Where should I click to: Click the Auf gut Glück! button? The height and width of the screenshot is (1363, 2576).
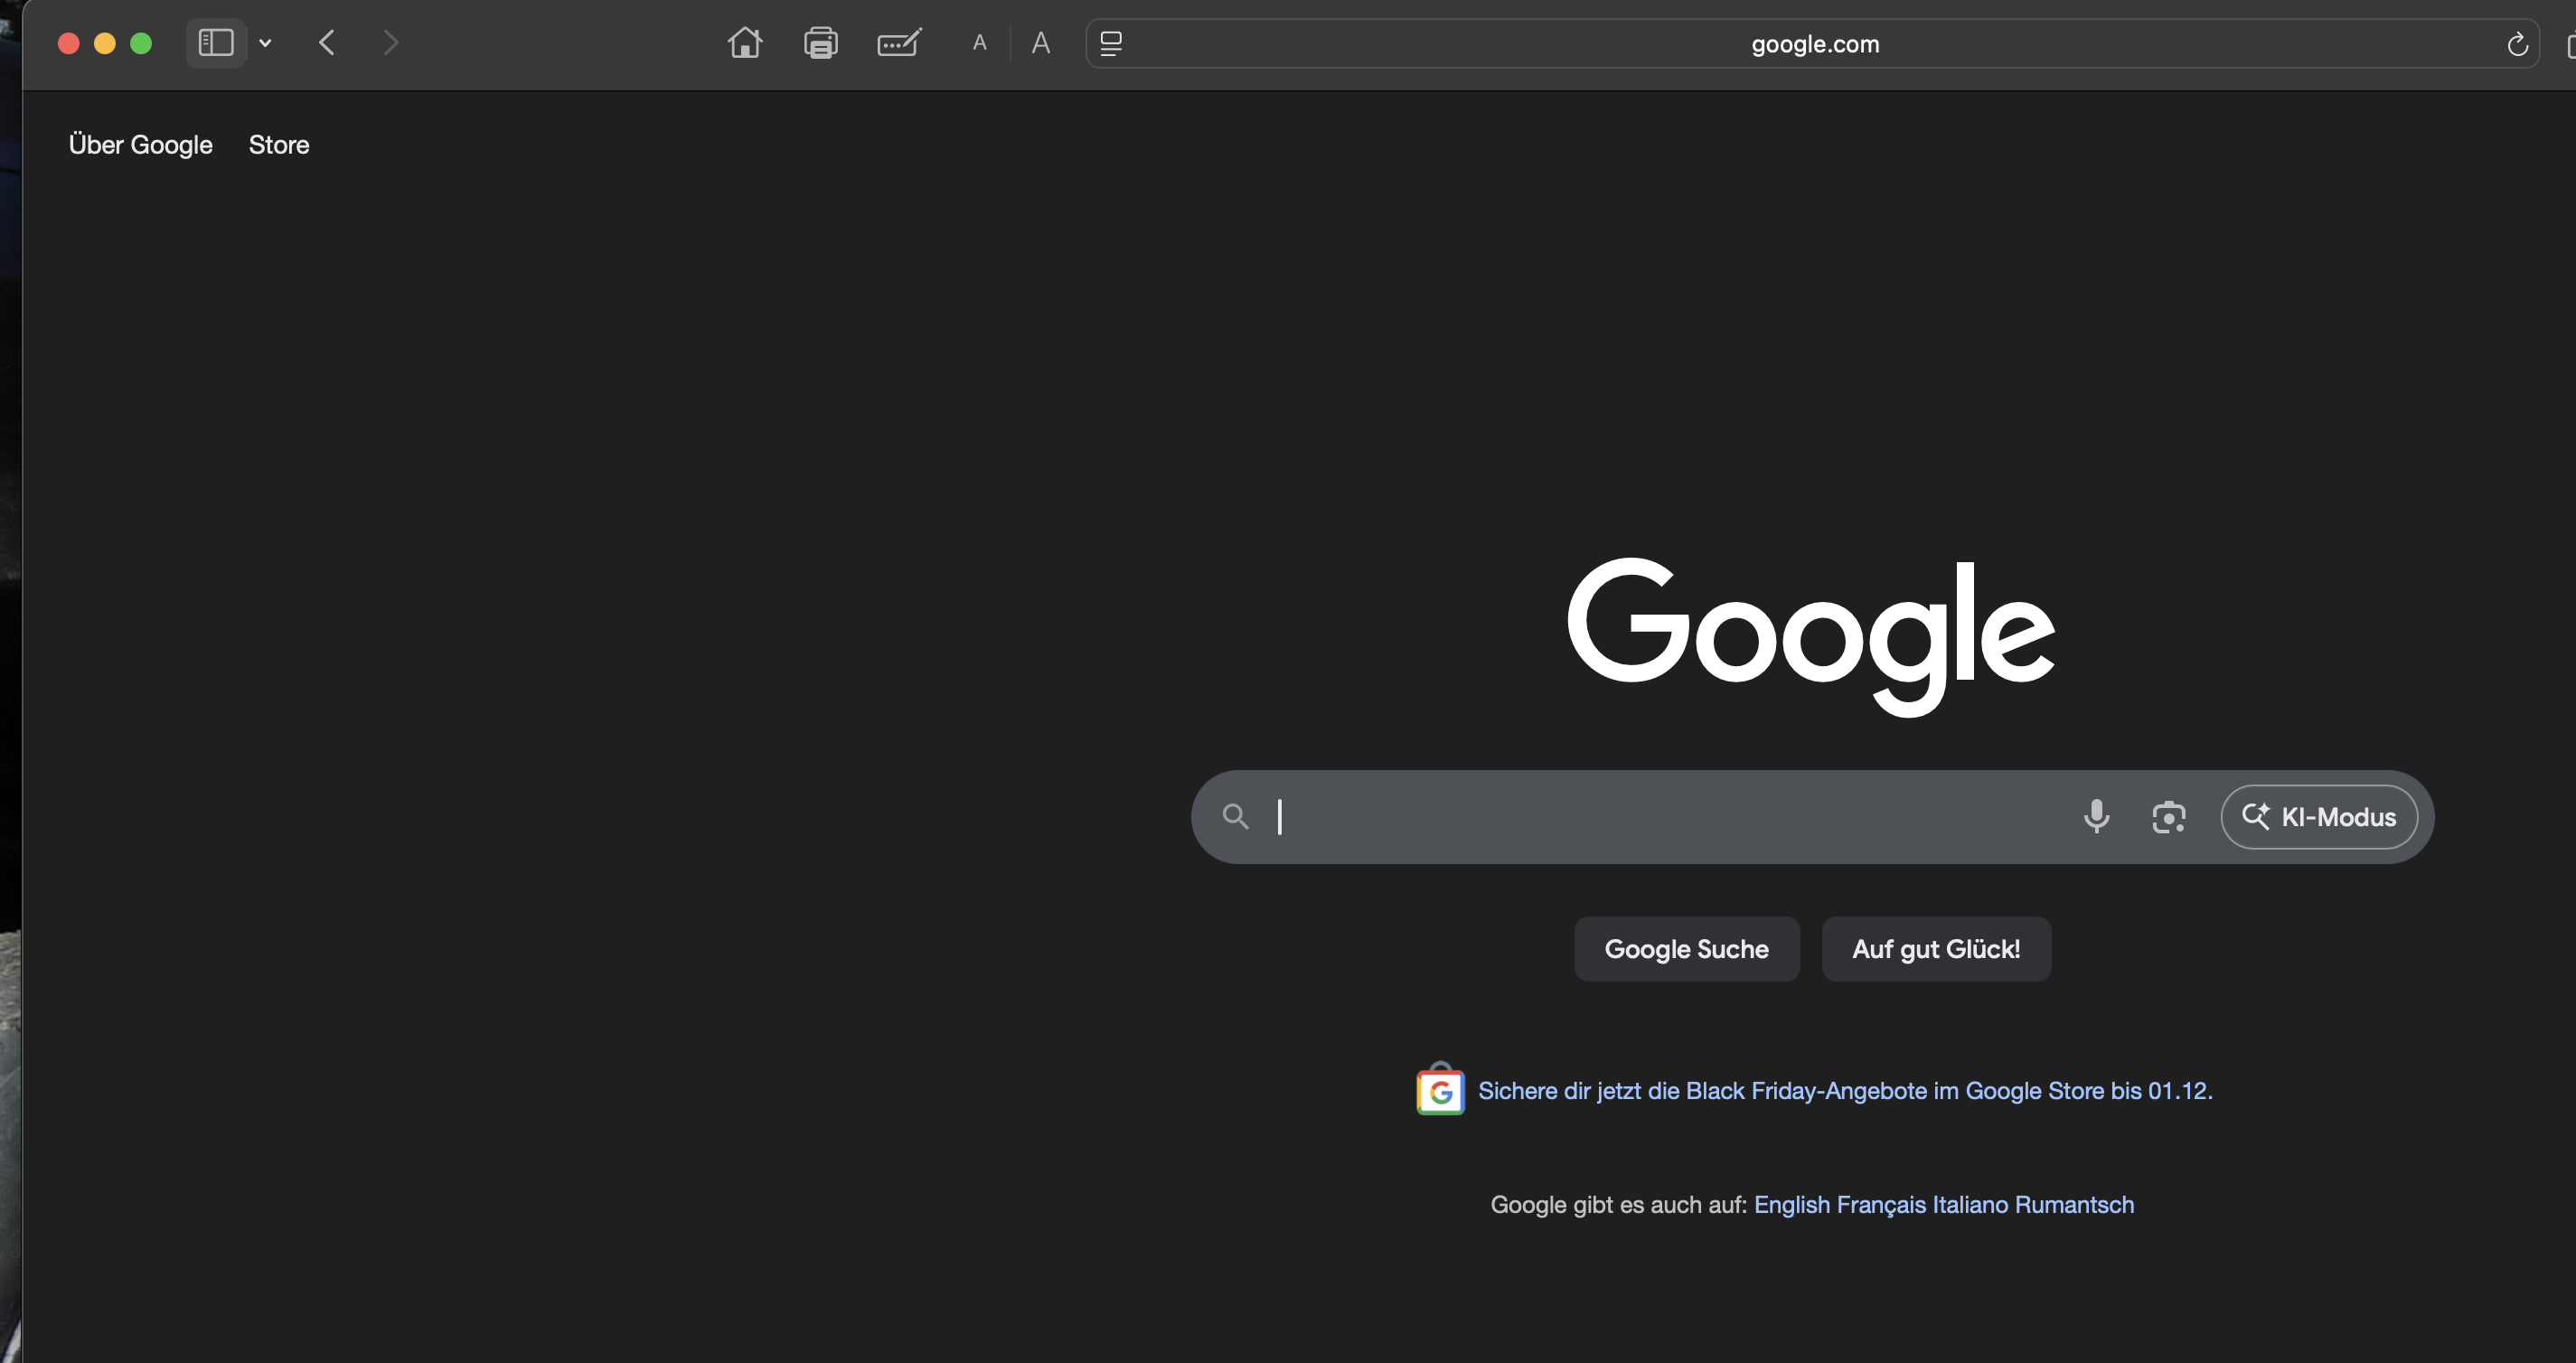point(1935,948)
